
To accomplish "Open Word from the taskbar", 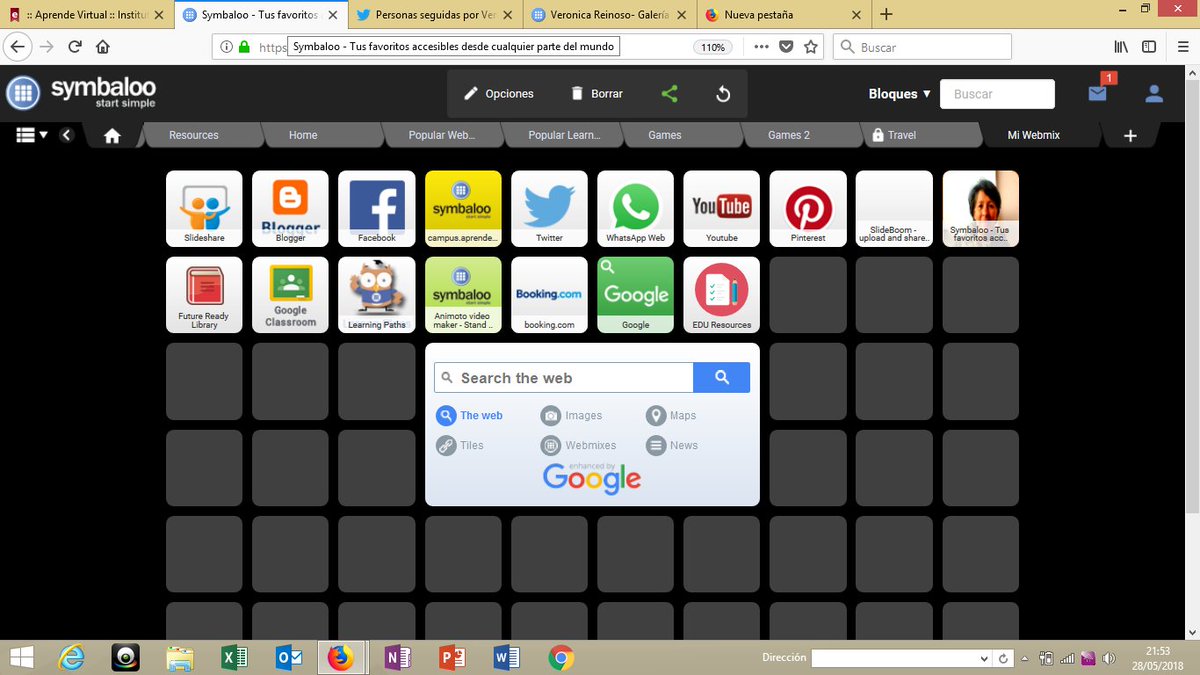I will 506,658.
